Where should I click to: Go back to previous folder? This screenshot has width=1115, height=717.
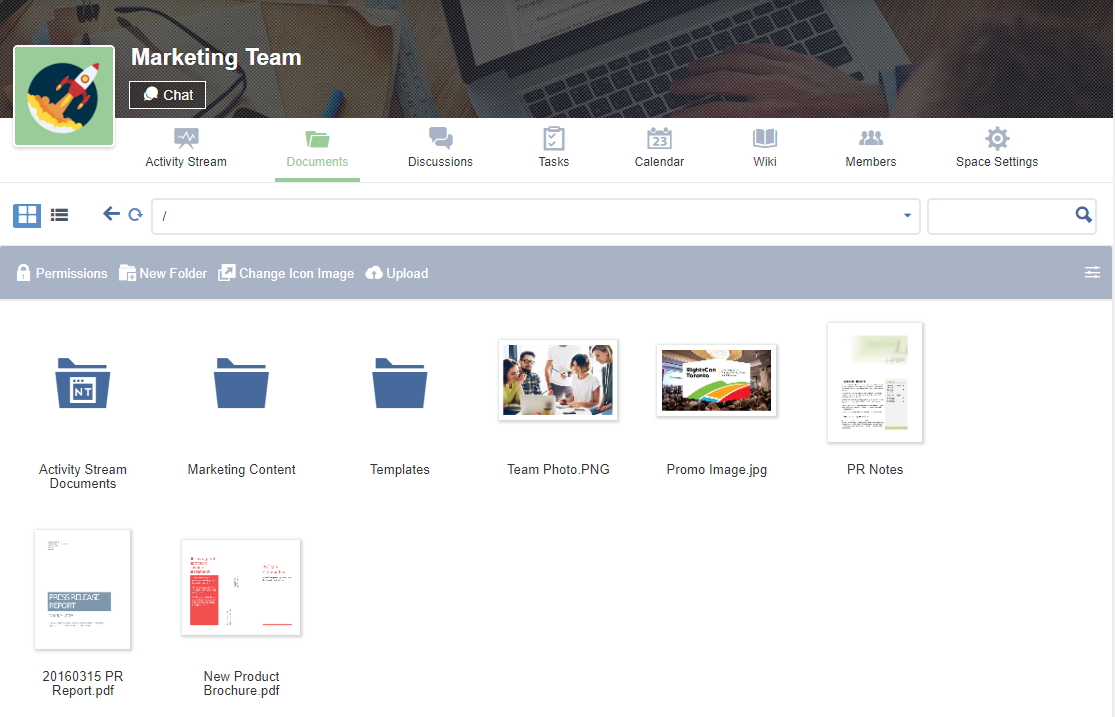click(111, 214)
